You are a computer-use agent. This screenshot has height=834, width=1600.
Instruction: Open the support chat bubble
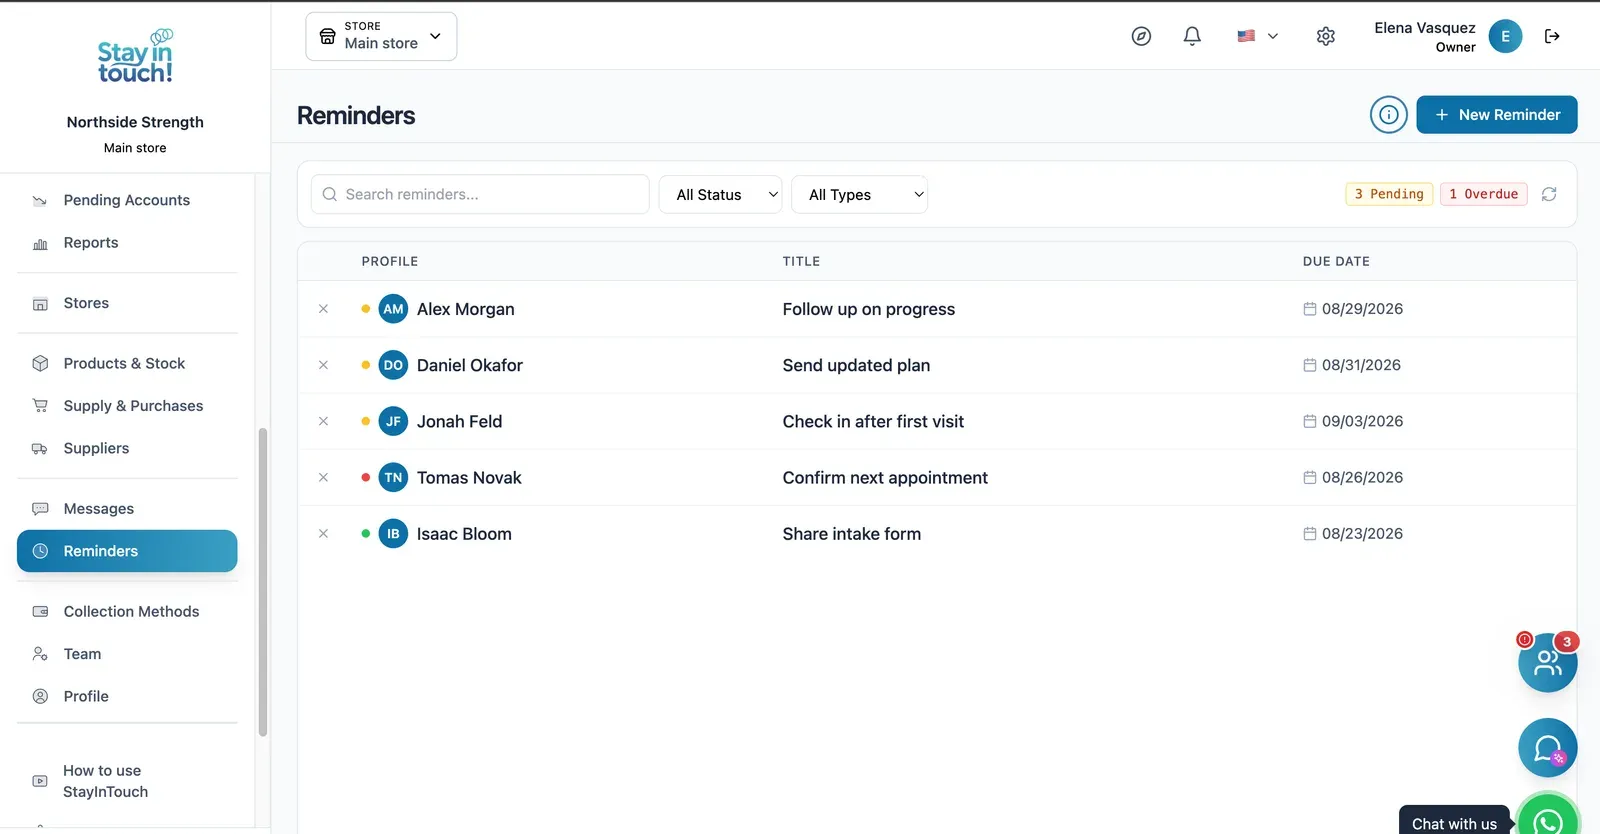click(x=1547, y=748)
